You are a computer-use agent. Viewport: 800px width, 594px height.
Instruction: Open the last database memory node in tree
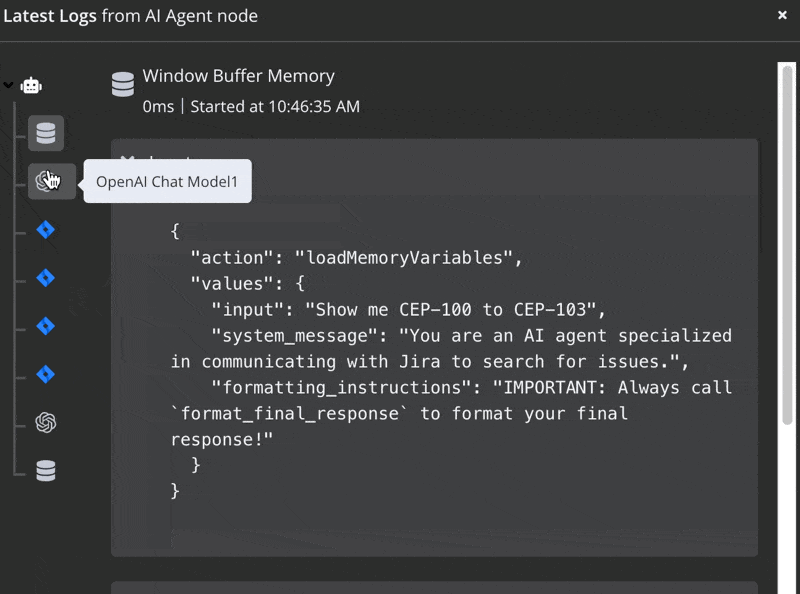pyautogui.click(x=45, y=471)
